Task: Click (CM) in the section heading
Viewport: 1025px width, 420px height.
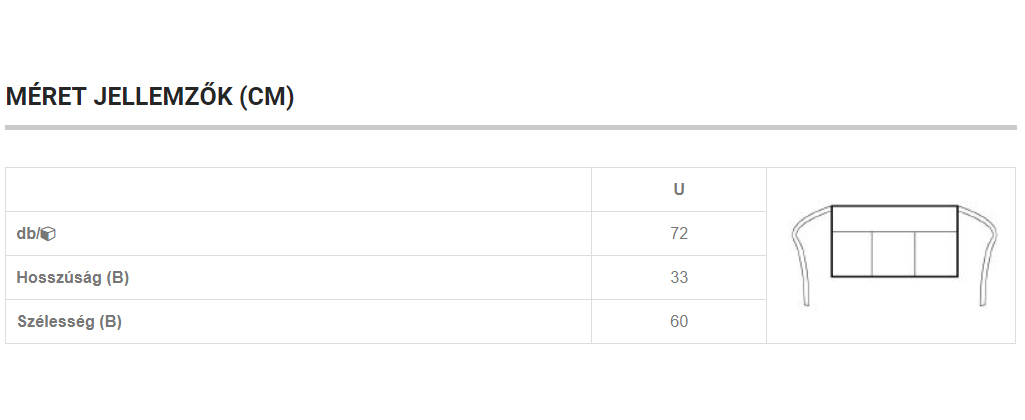Action: click(x=267, y=97)
